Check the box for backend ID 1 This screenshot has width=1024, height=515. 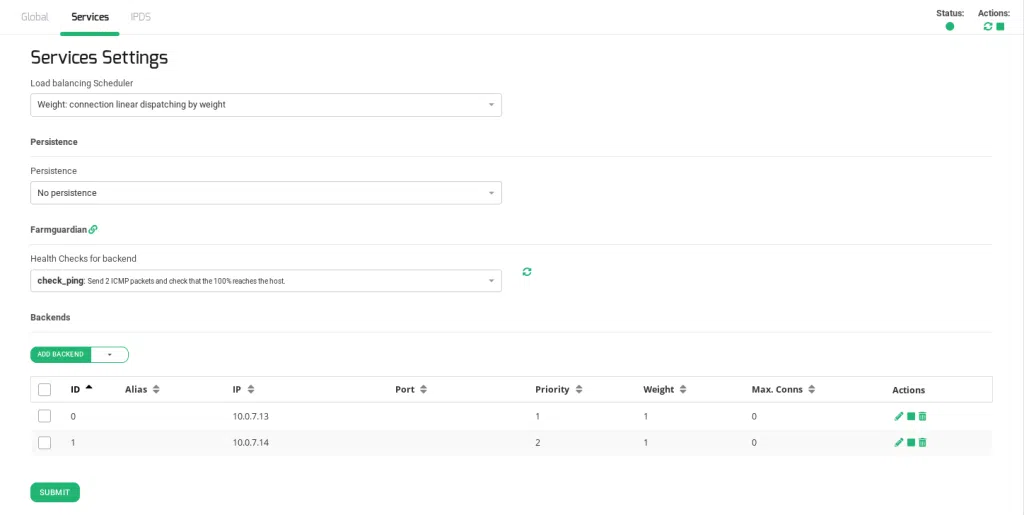[x=44, y=442]
